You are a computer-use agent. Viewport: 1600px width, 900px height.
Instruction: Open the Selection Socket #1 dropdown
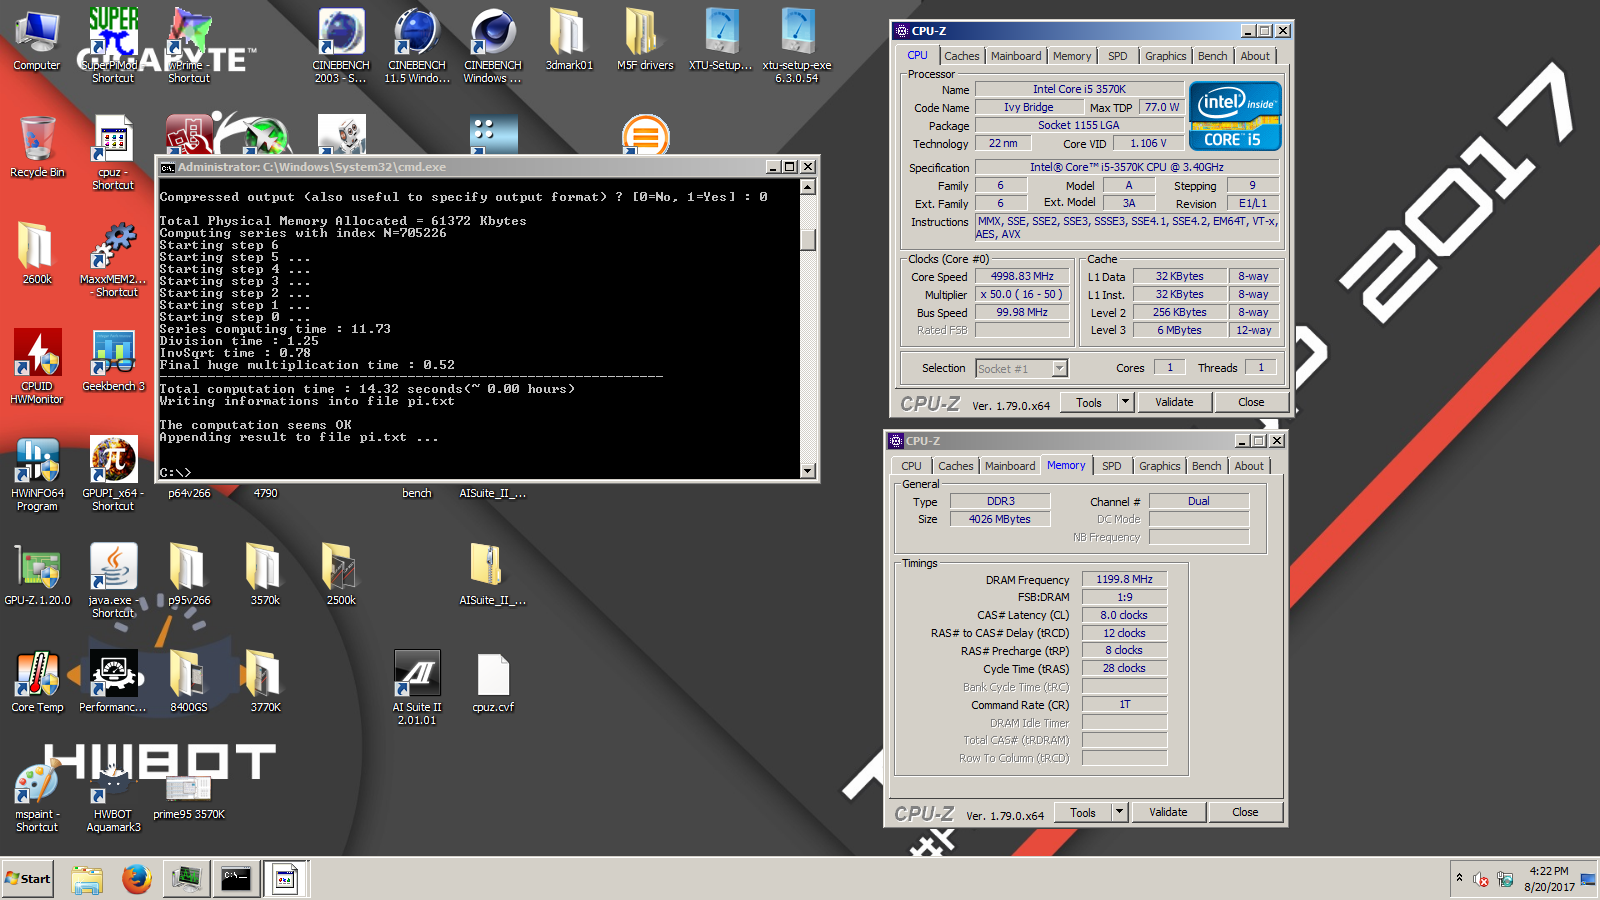(1022, 369)
